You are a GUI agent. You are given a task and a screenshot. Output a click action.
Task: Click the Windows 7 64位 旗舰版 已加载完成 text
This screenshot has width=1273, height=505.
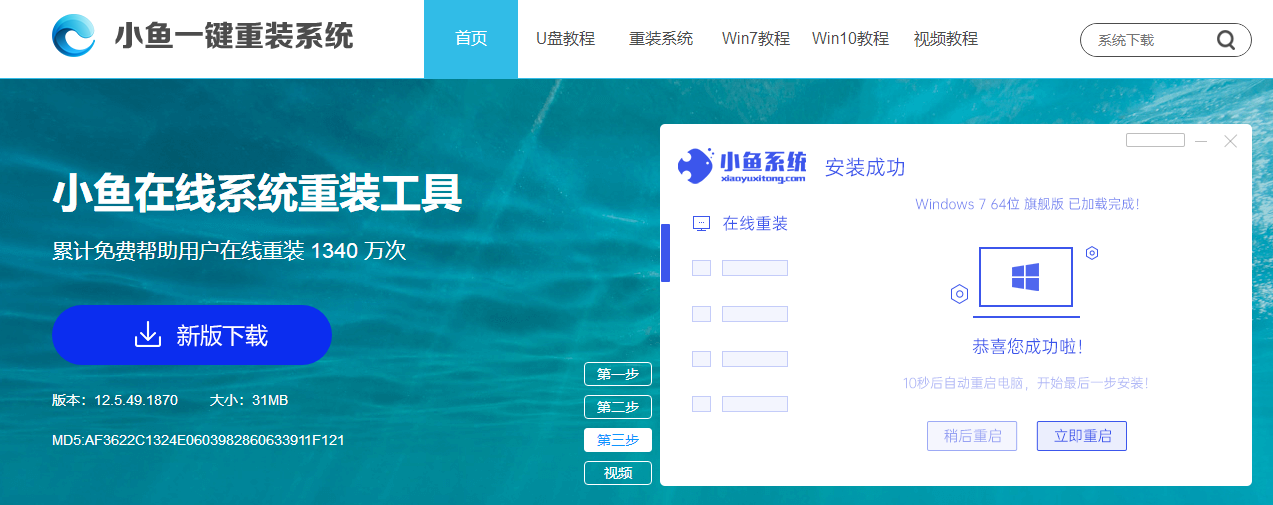tap(1027, 204)
